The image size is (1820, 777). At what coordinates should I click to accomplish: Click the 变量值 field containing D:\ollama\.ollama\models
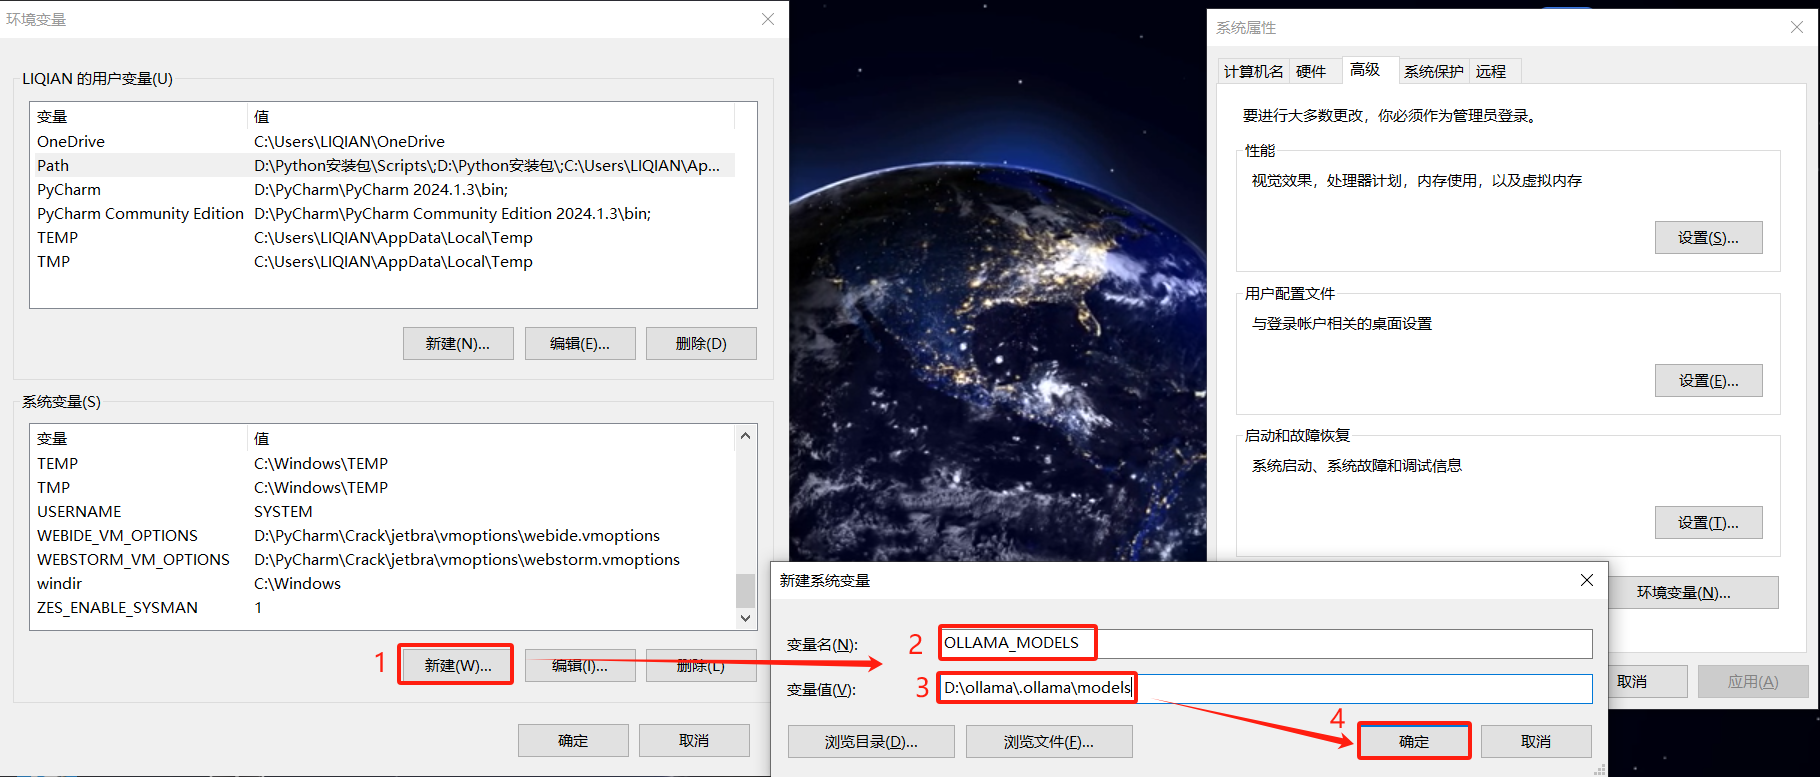[x=1265, y=688]
